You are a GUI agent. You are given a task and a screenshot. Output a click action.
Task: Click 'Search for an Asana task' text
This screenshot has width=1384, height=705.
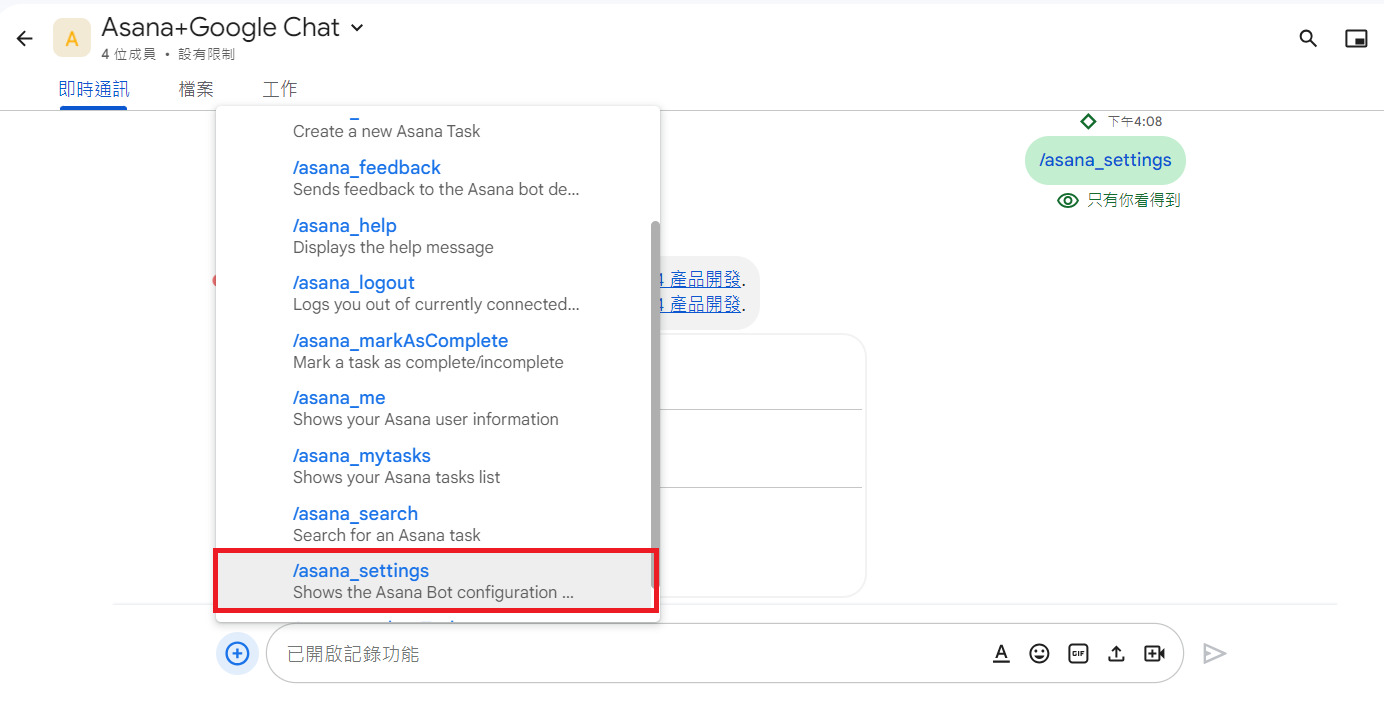tap(386, 535)
